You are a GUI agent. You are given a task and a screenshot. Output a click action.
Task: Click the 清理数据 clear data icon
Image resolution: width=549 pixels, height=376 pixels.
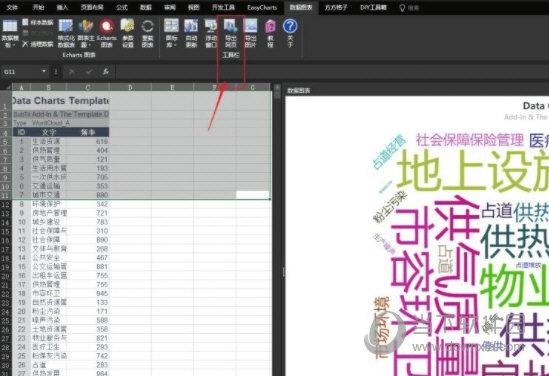(25, 44)
